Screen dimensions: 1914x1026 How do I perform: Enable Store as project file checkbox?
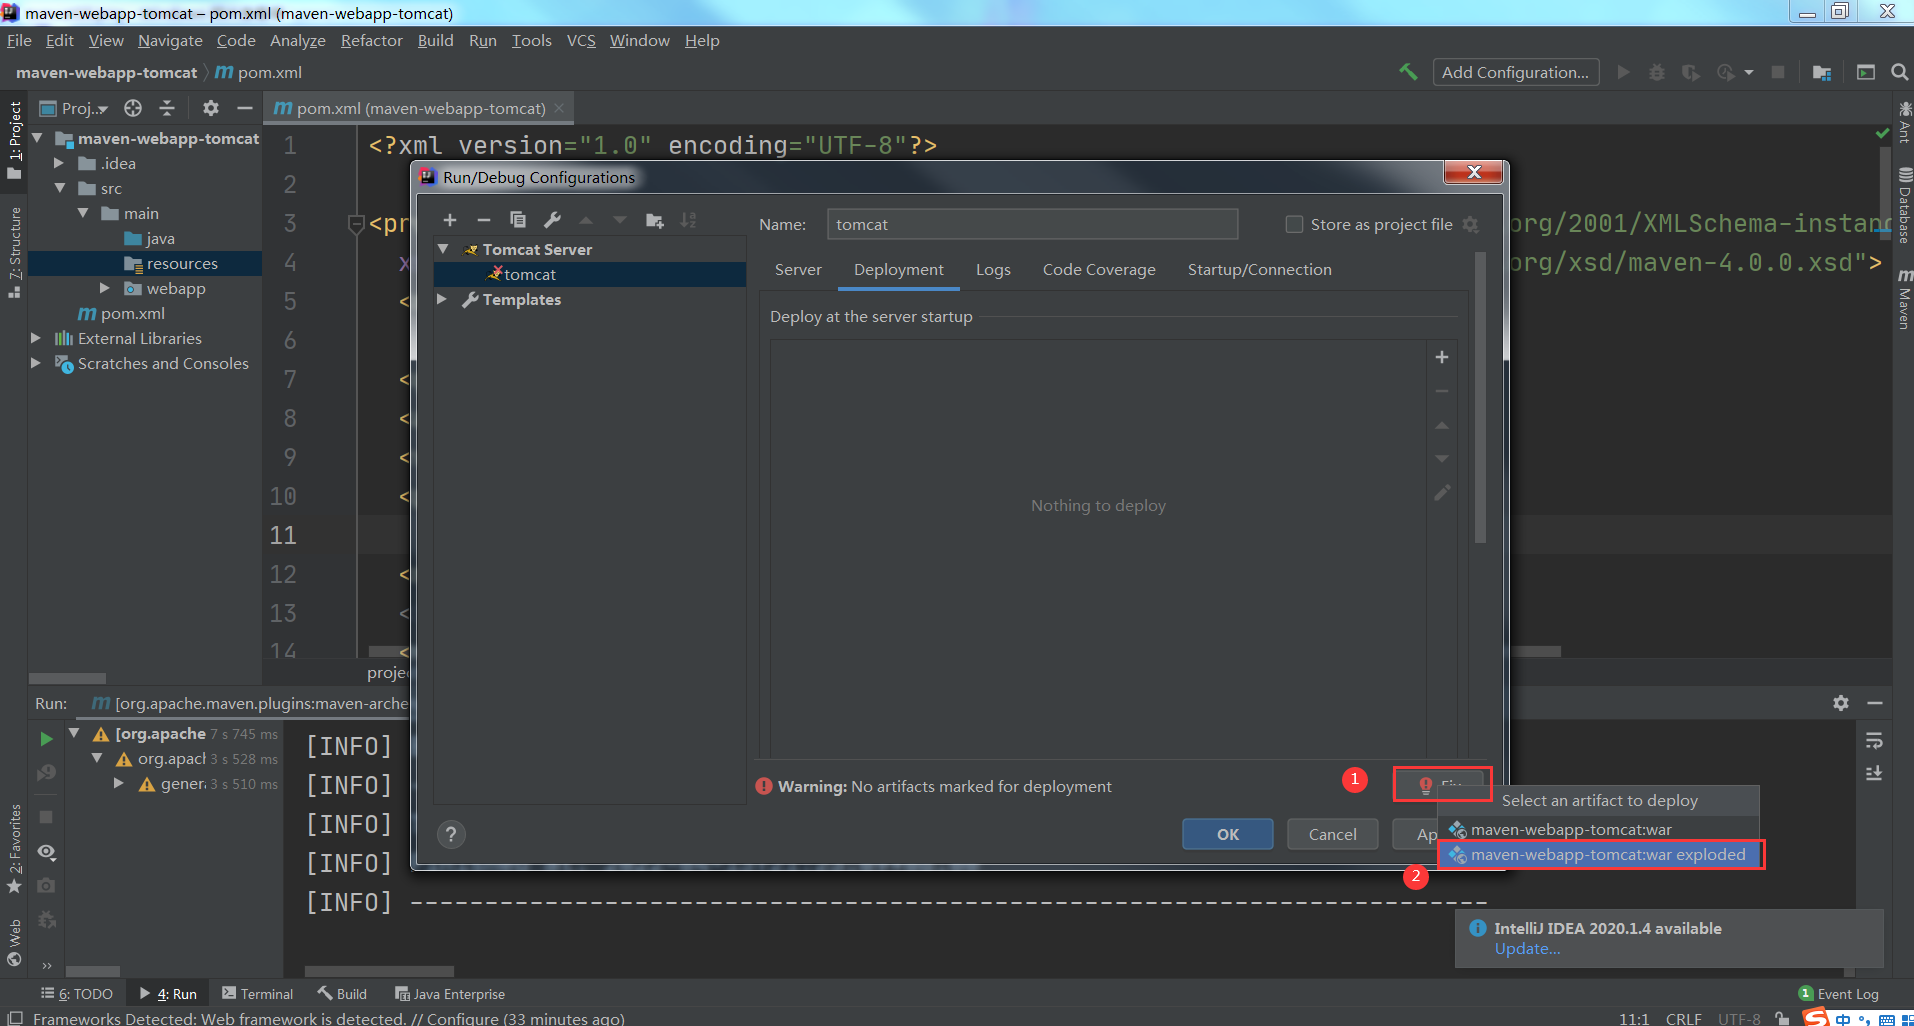(1294, 224)
